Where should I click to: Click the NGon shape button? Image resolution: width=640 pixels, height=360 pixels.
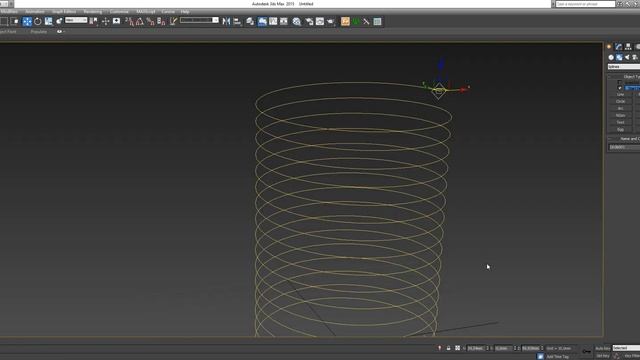coord(620,116)
